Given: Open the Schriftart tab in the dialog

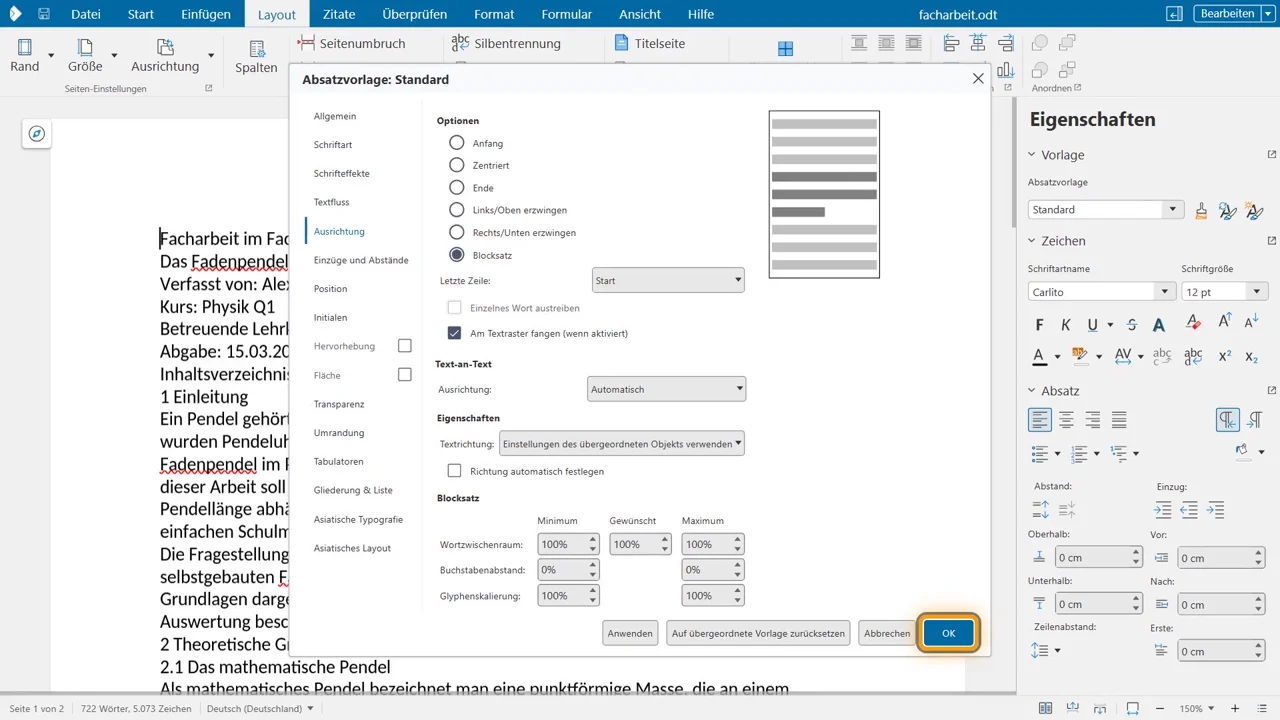Looking at the screenshot, I should click(x=333, y=145).
